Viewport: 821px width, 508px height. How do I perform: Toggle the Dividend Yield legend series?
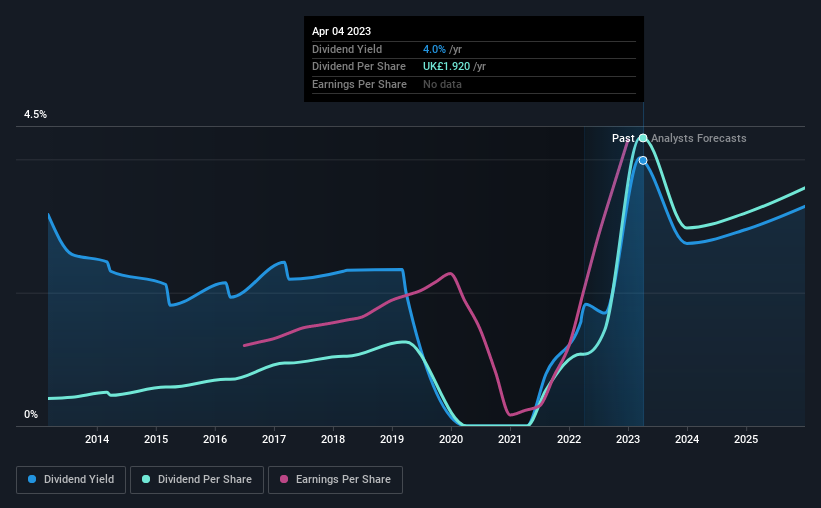[71, 480]
